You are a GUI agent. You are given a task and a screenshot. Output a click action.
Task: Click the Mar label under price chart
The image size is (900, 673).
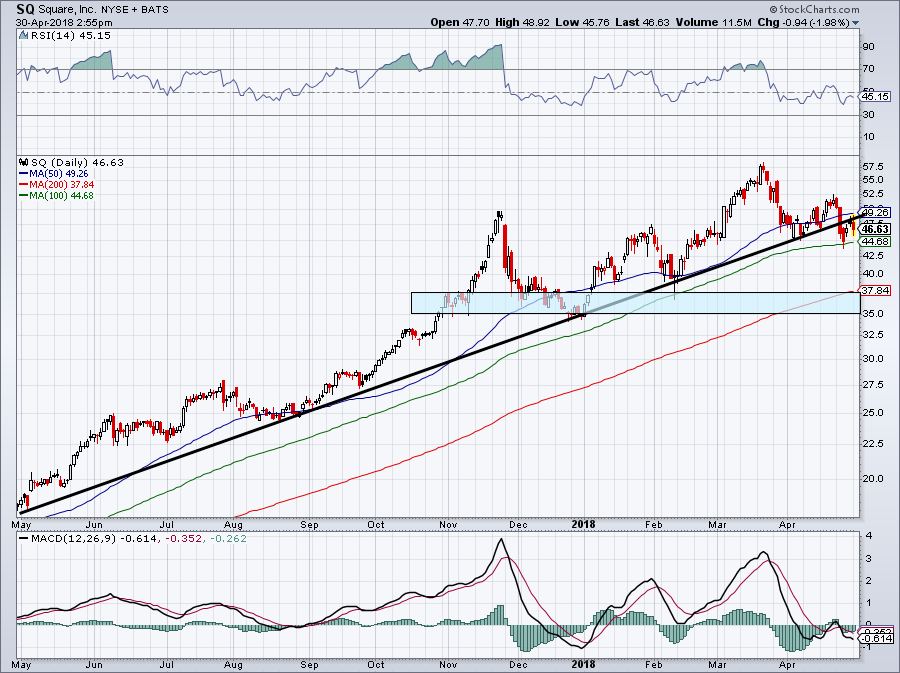tap(717, 524)
